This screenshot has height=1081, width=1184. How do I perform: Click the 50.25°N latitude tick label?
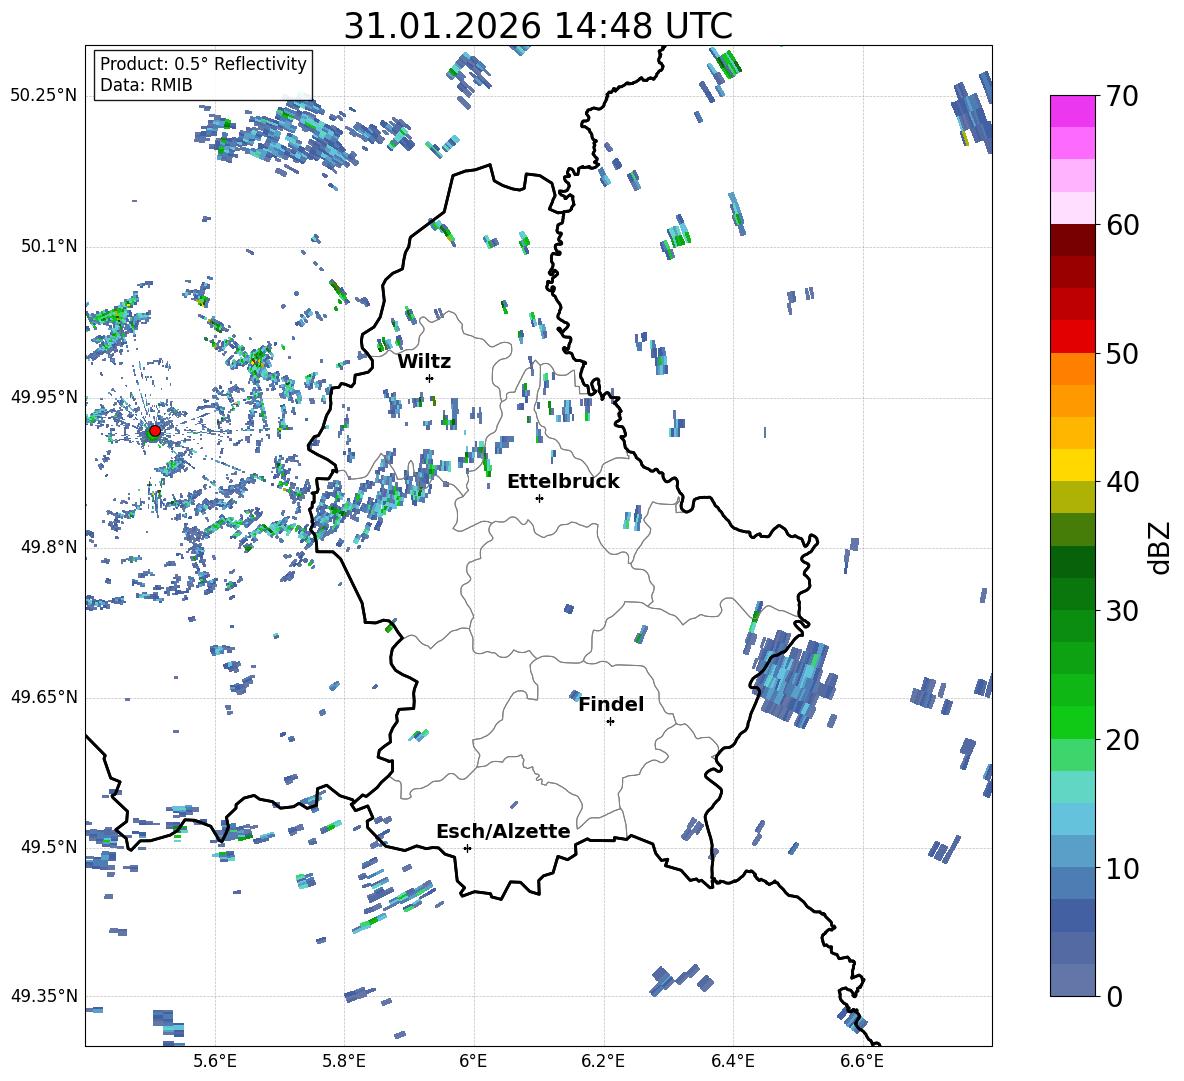[x=44, y=96]
